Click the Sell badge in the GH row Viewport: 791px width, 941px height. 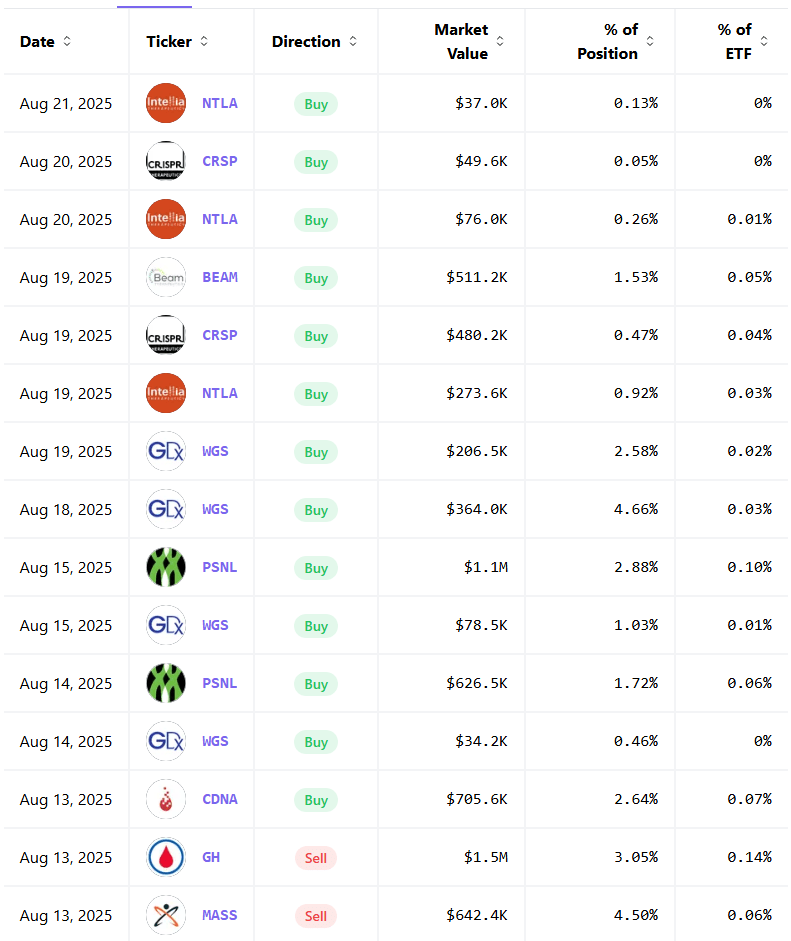[x=316, y=858]
